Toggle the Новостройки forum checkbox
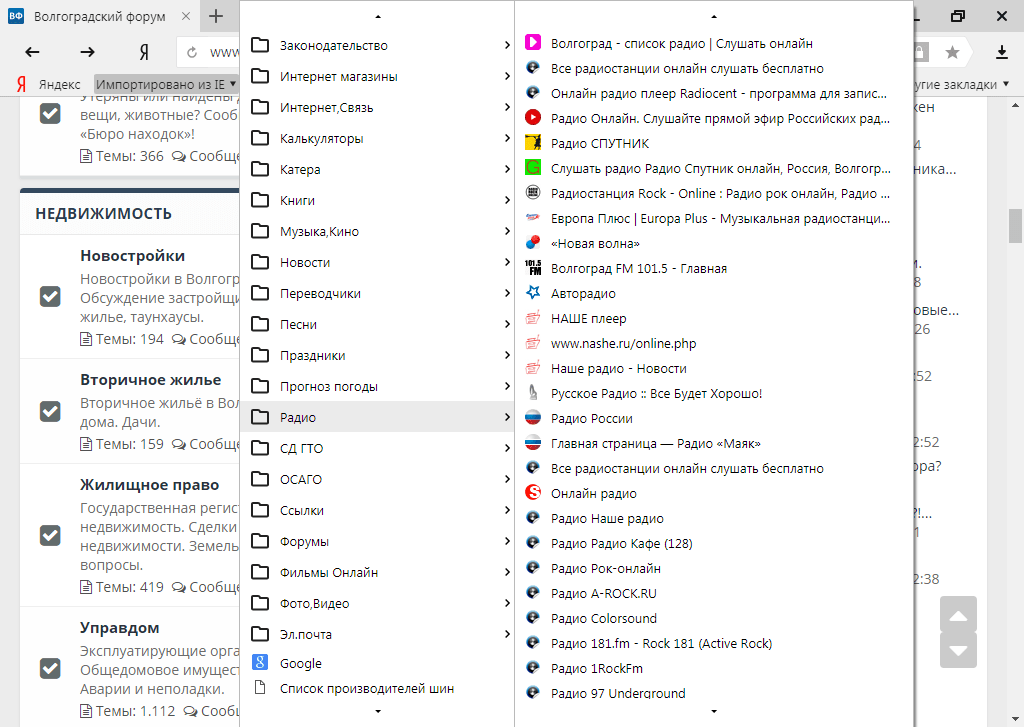 50,297
